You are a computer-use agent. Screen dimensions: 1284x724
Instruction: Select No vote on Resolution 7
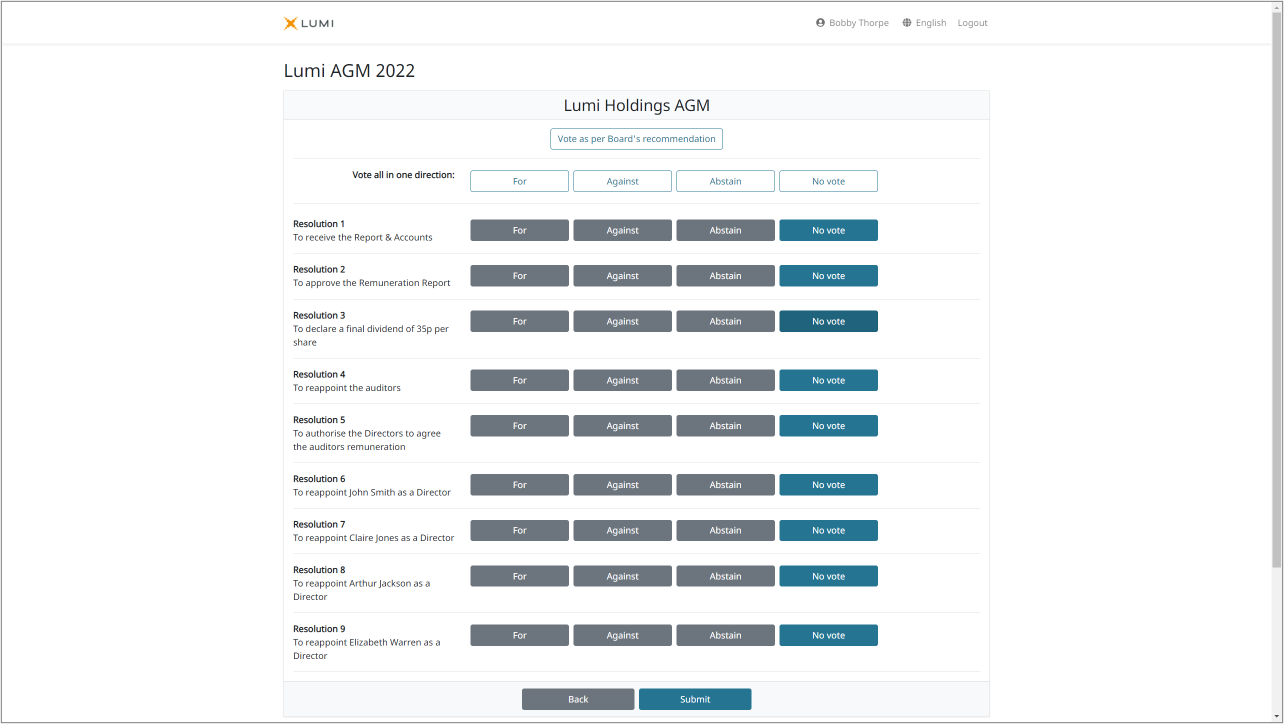click(x=828, y=530)
